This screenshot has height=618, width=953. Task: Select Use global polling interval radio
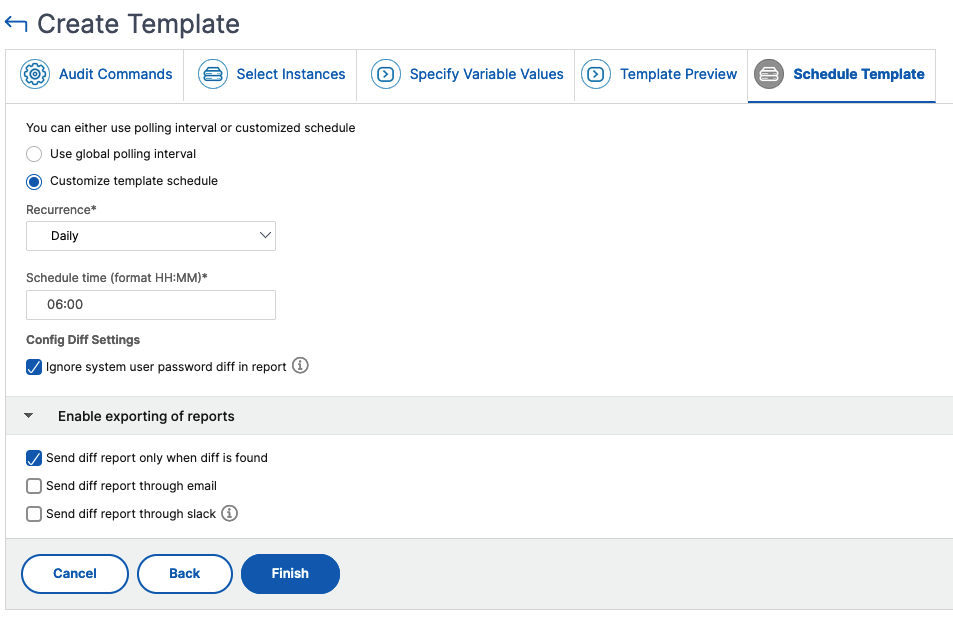(34, 154)
